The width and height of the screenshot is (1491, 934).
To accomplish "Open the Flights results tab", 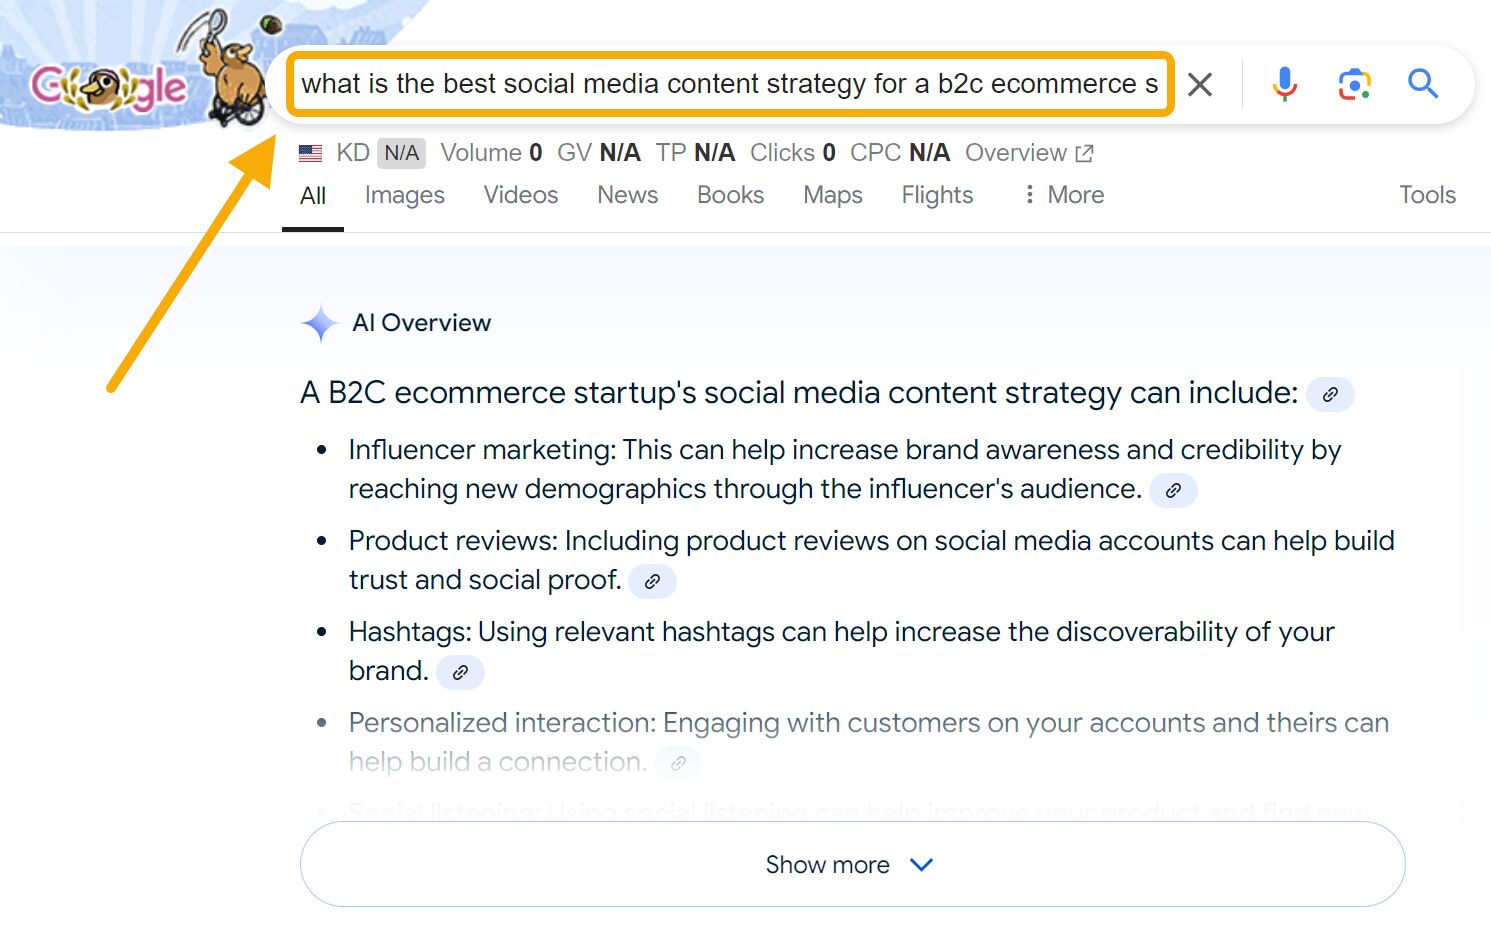I will [x=936, y=195].
